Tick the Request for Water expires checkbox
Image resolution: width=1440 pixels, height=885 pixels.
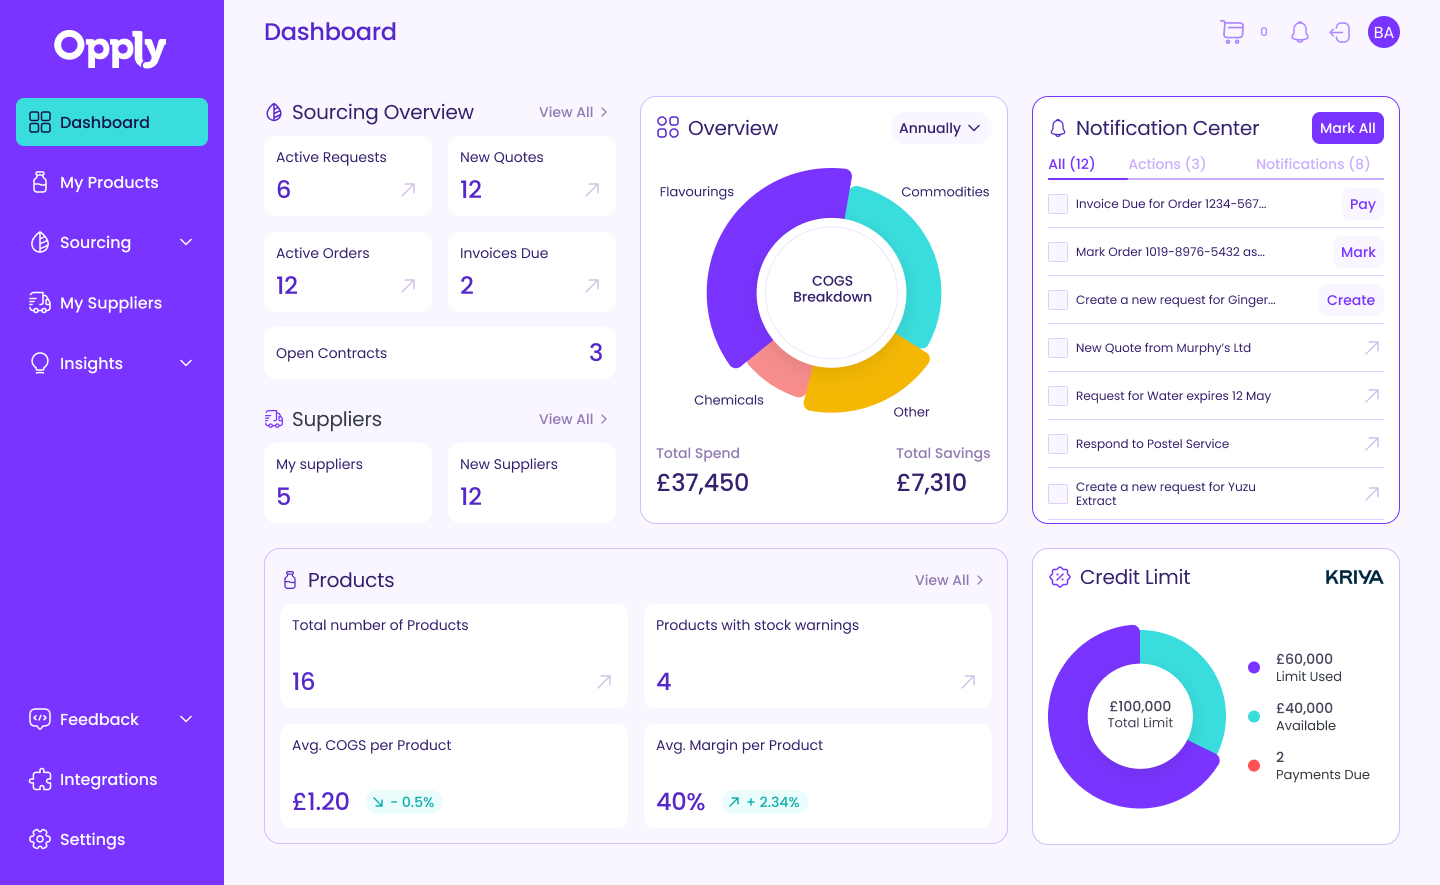coord(1058,396)
